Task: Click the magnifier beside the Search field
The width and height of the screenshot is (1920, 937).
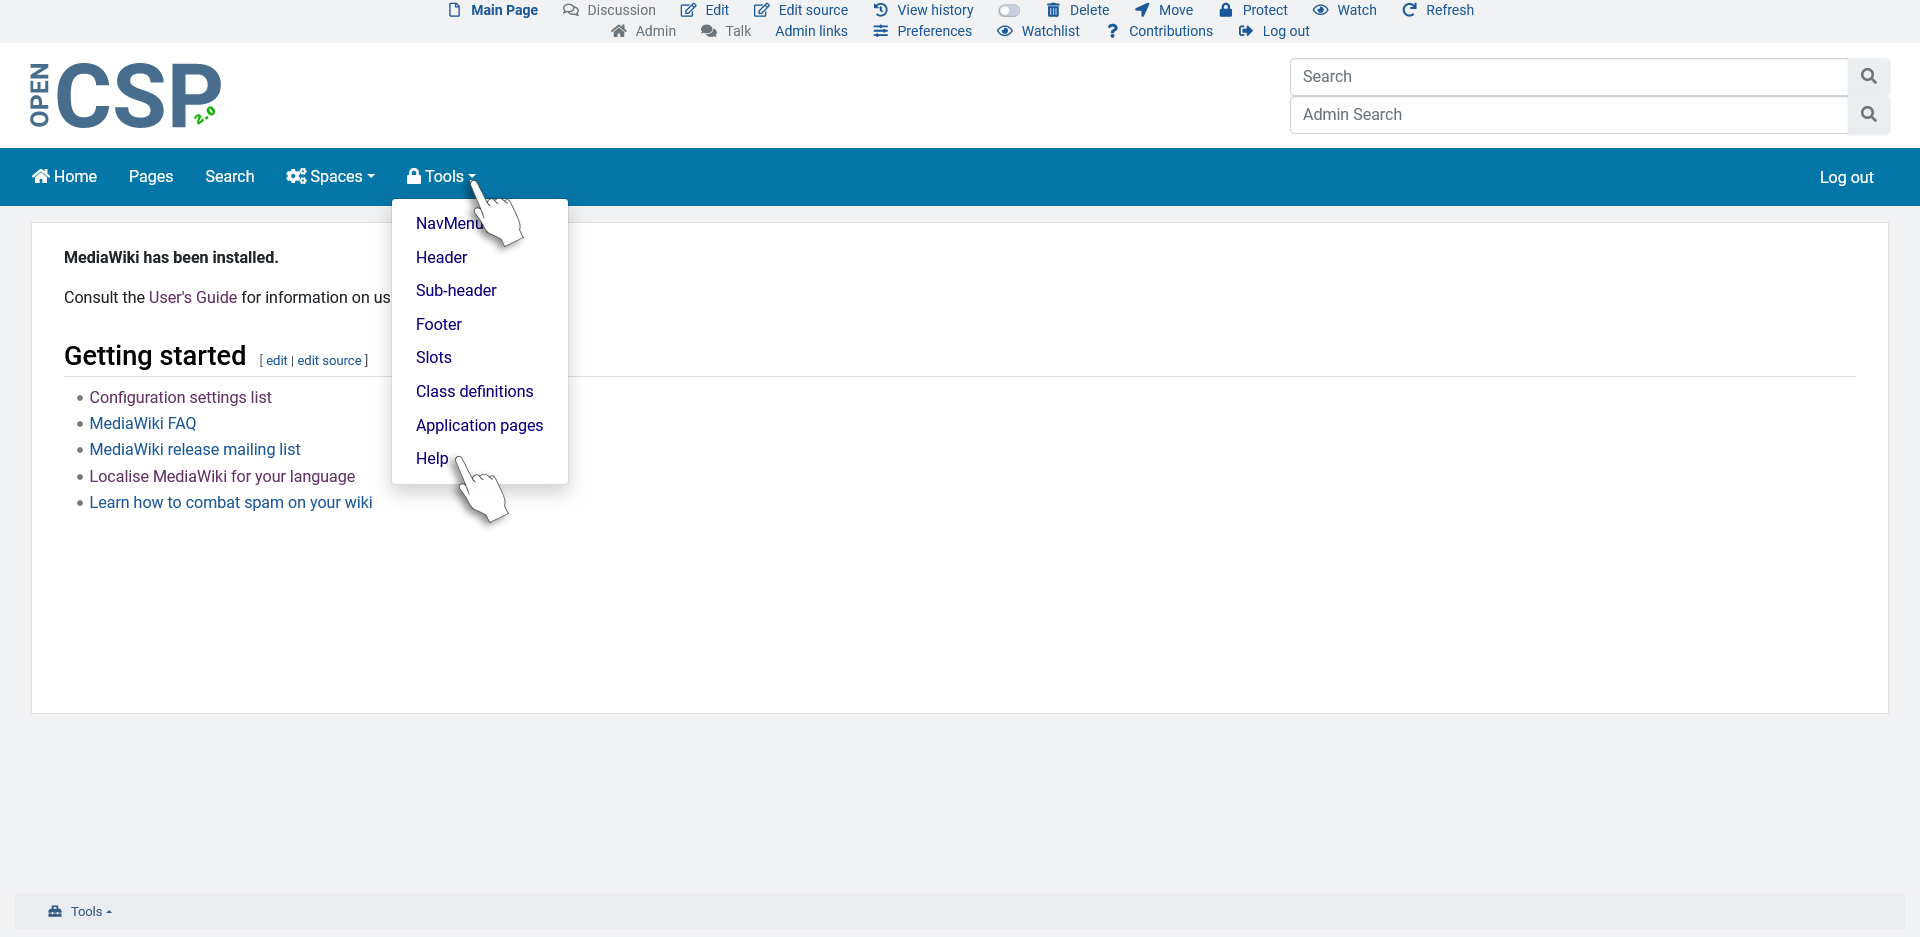Action: pyautogui.click(x=1868, y=77)
